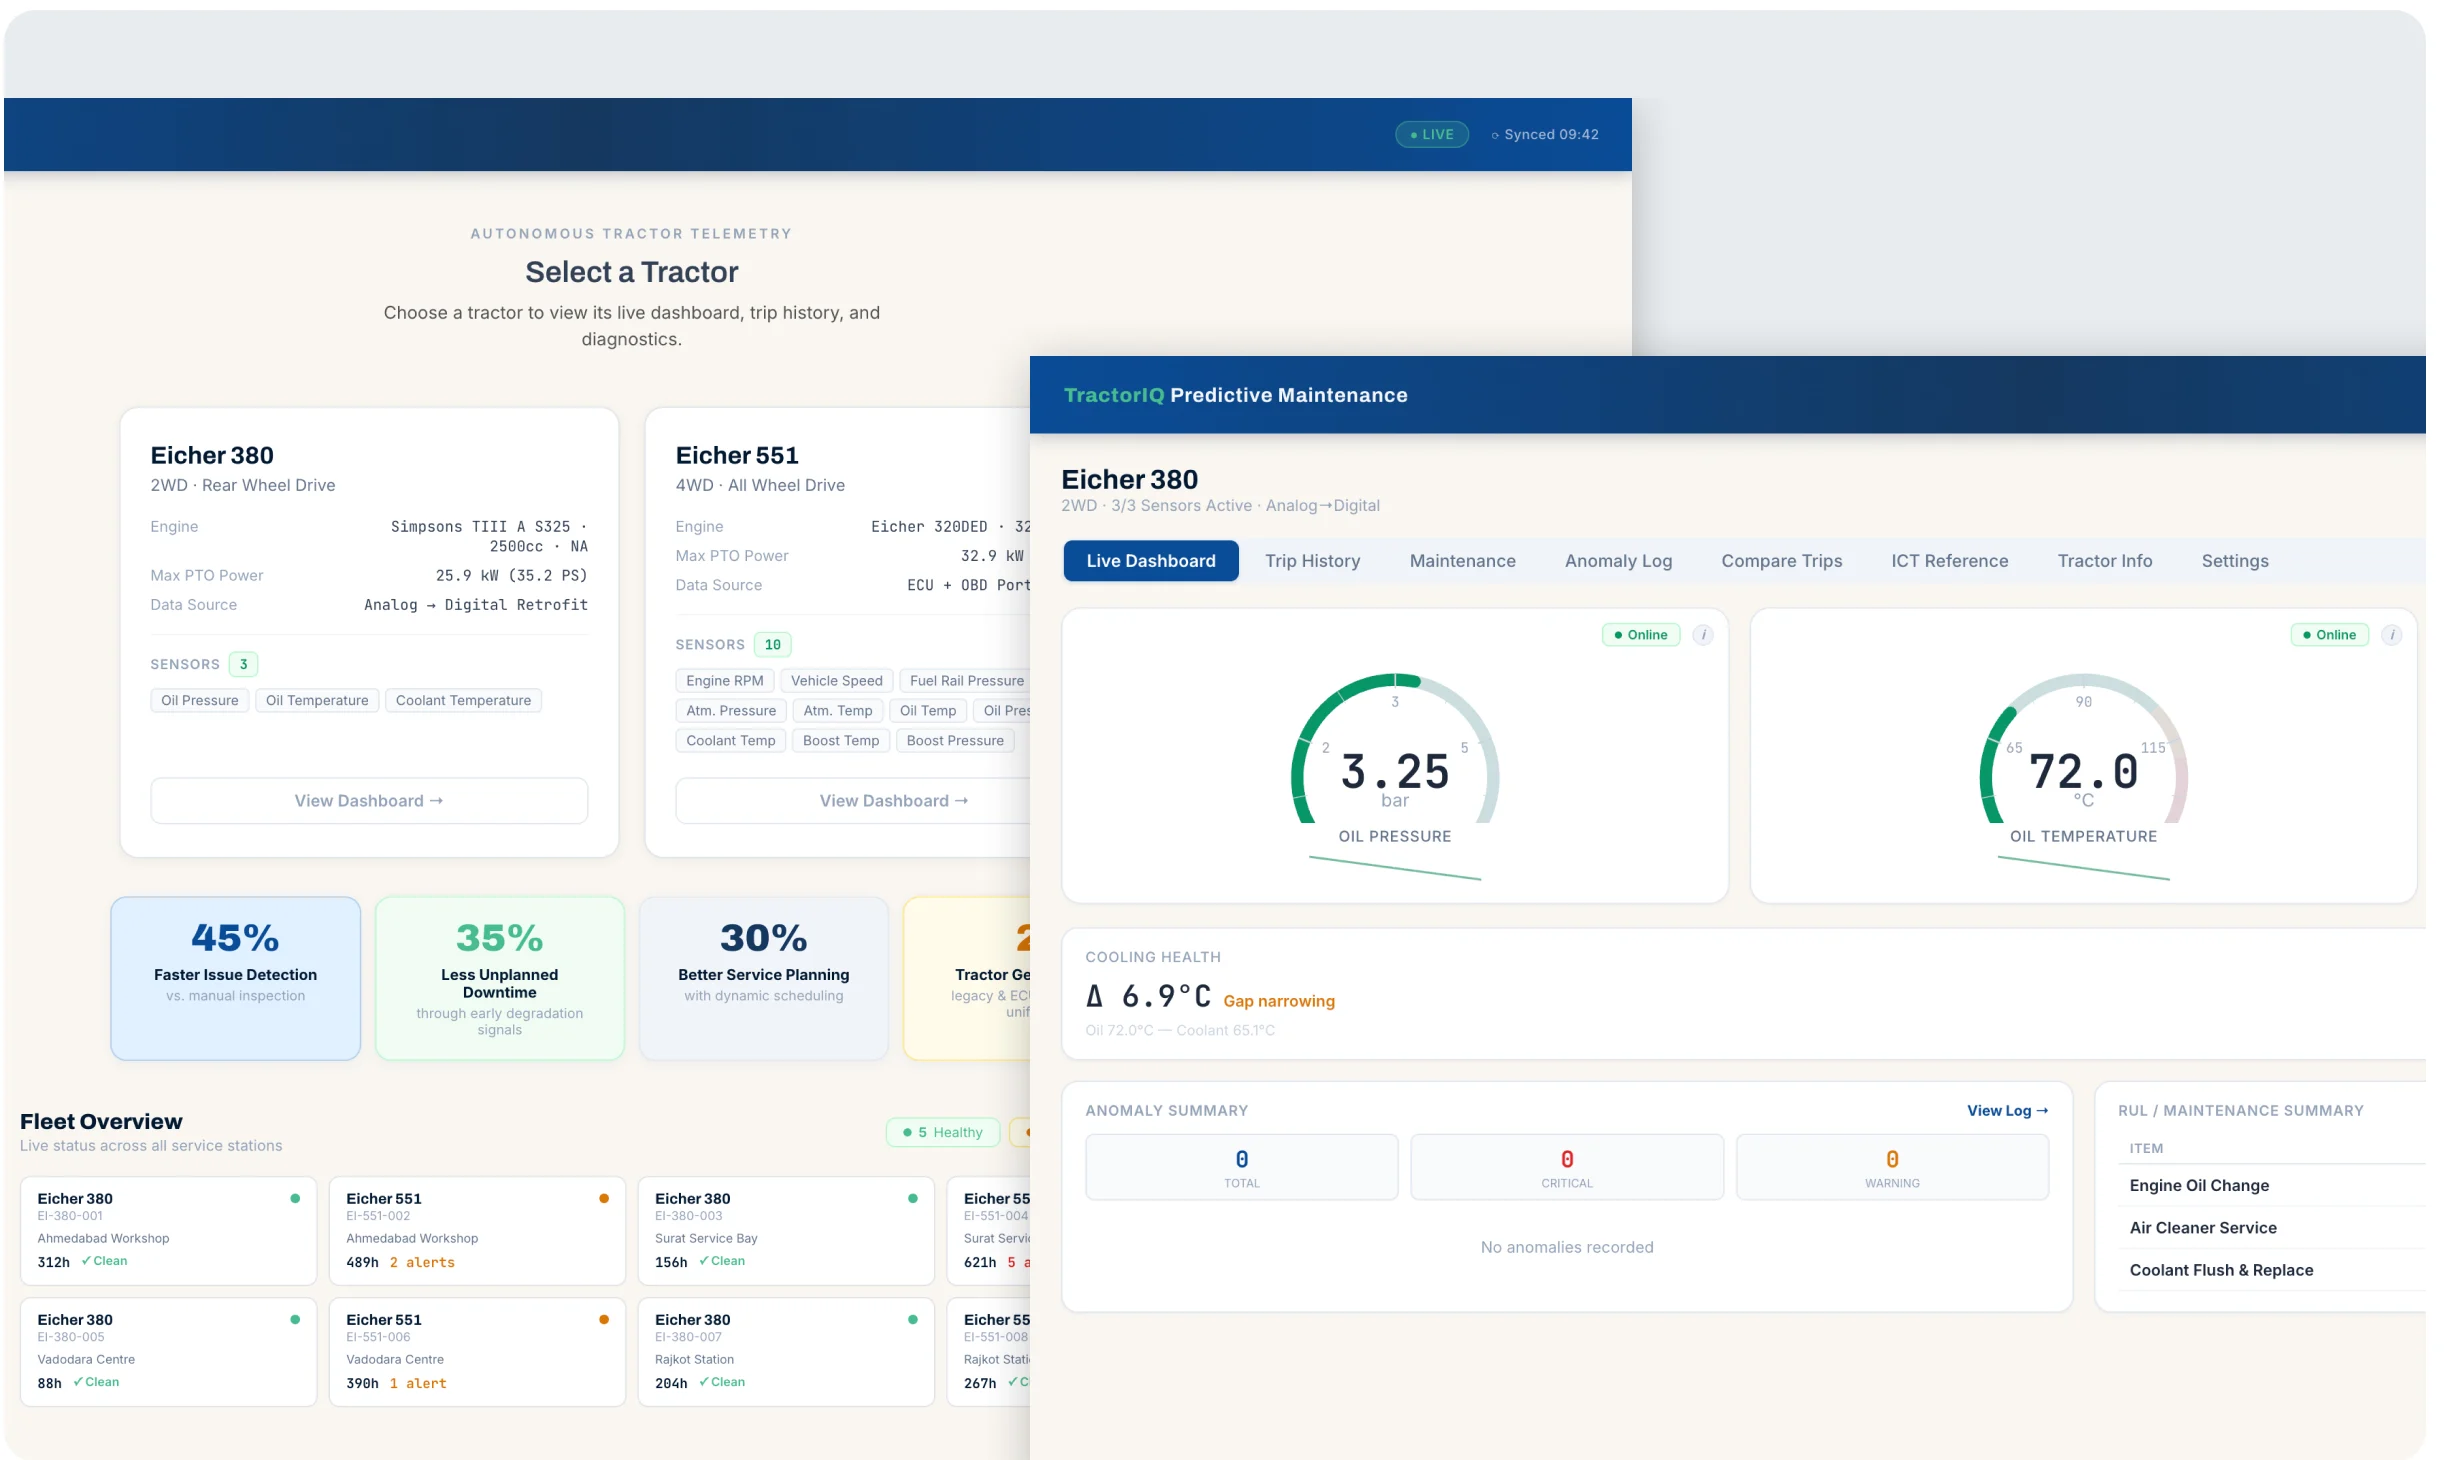Click the Atm. Temp sensor chip
The image size is (2446, 1460).
coord(838,711)
